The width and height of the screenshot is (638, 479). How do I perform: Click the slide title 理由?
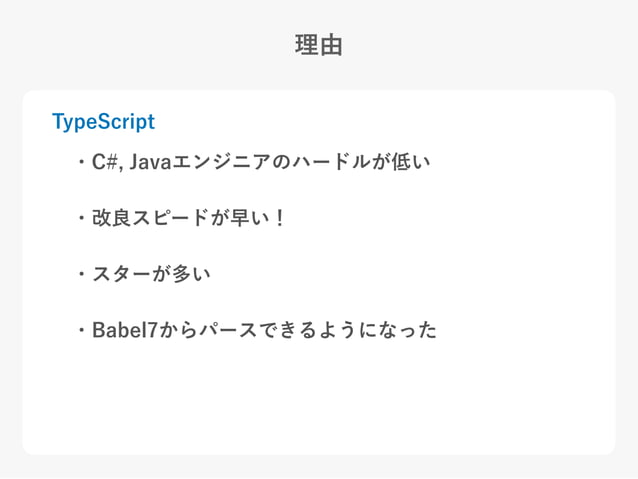pyautogui.click(x=319, y=45)
